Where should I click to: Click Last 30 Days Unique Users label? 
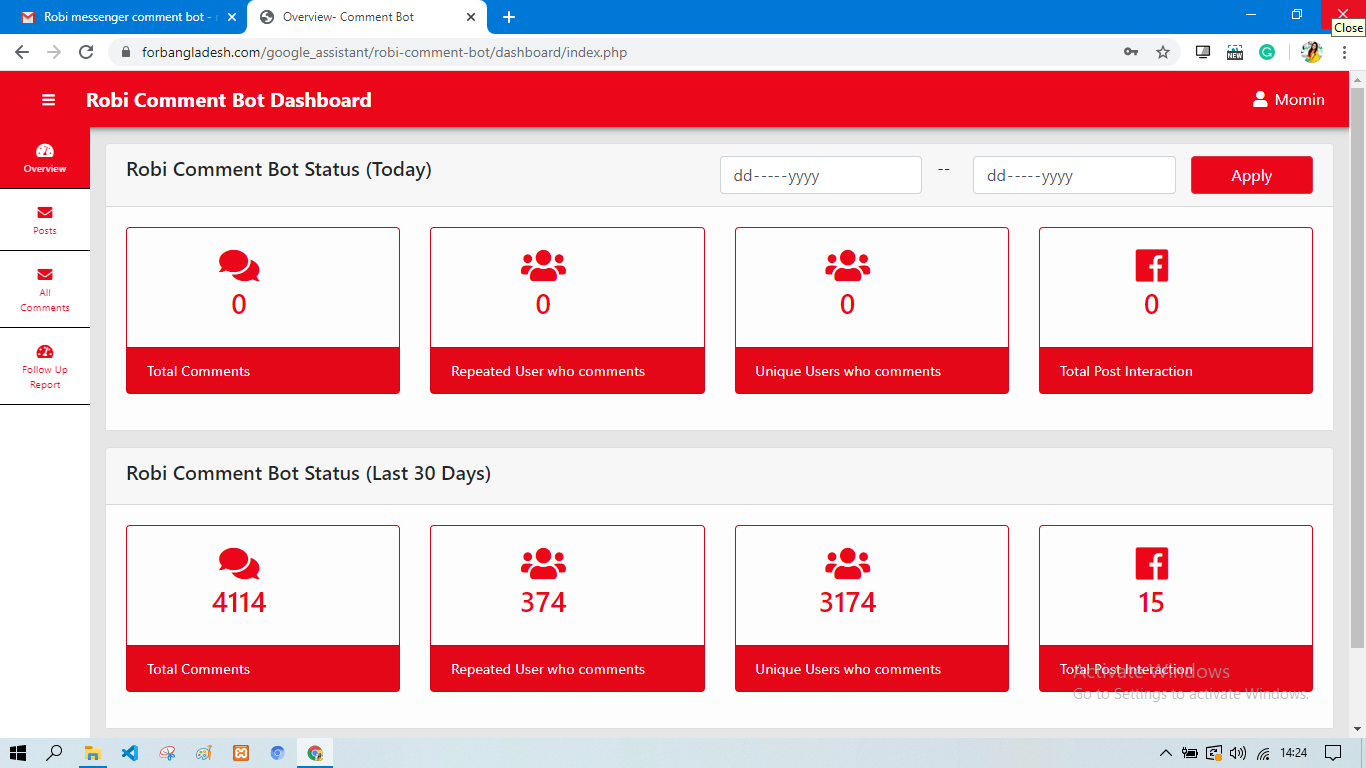[x=848, y=669]
